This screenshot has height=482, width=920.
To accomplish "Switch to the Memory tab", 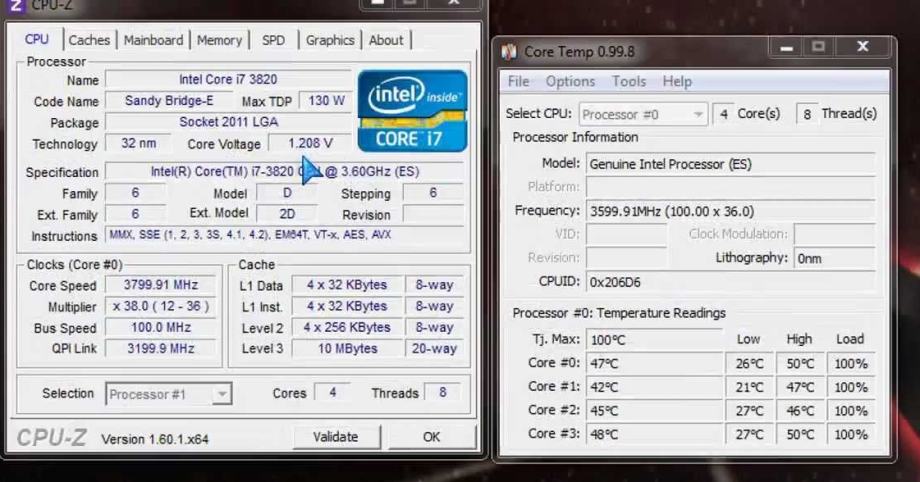I will [x=219, y=40].
